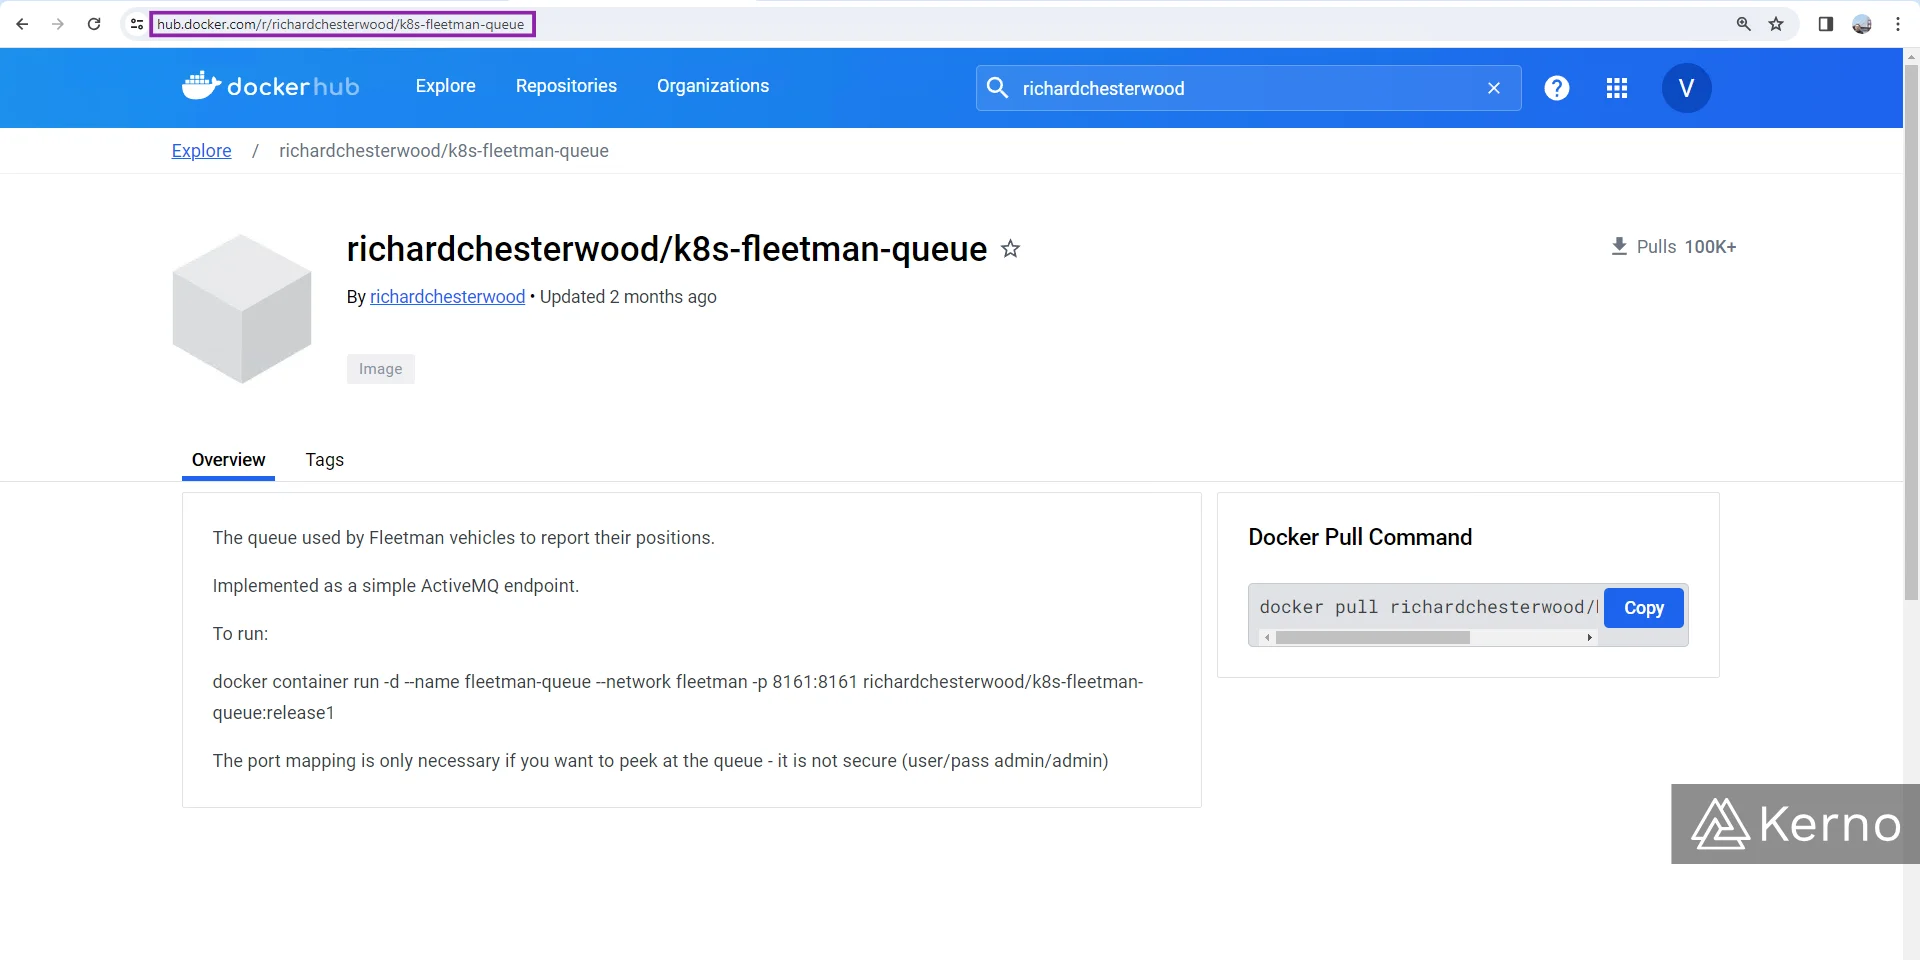Viewport: 1920px width, 960px height.
Task: Open the Explore menu item
Action: (x=446, y=86)
